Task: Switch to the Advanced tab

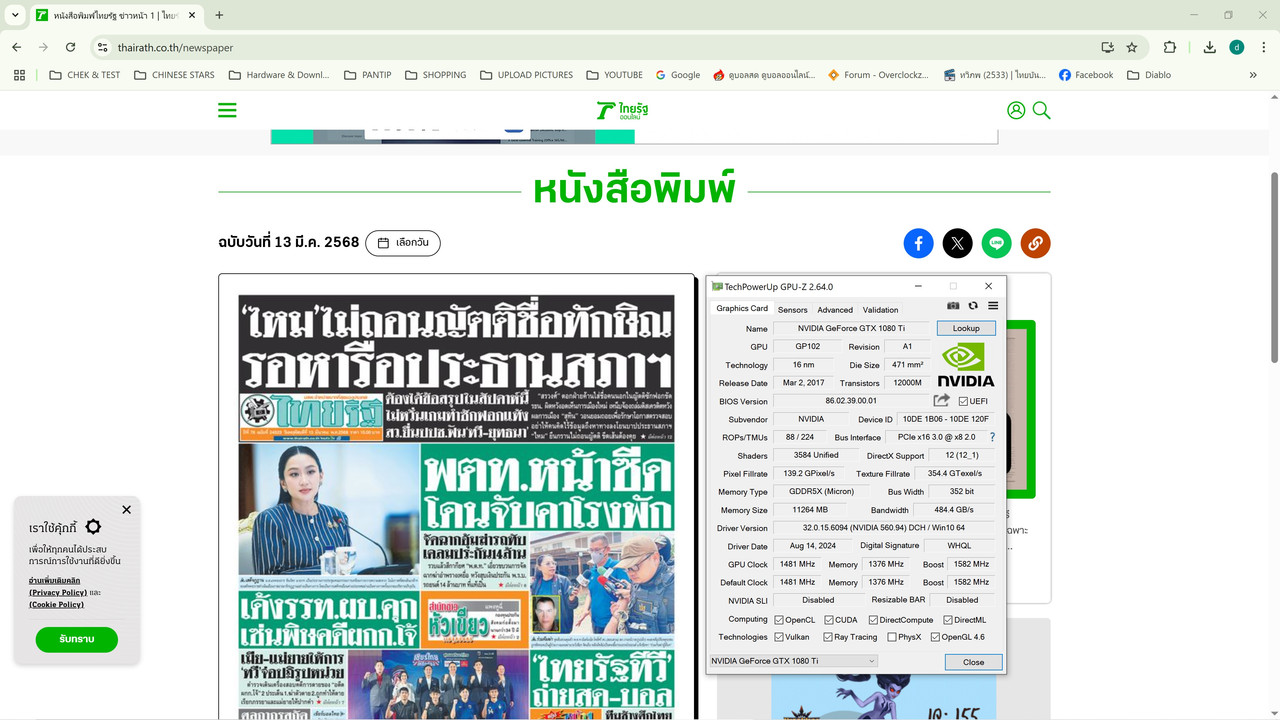Action: pyautogui.click(x=835, y=310)
